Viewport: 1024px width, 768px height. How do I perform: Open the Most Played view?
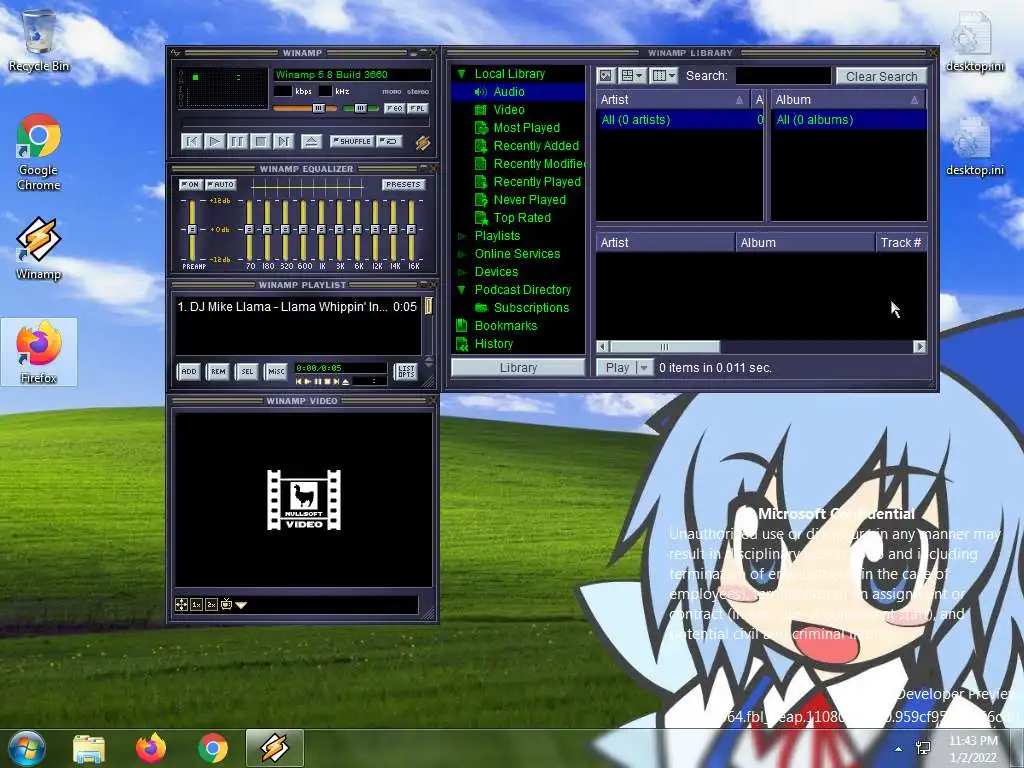pos(526,128)
